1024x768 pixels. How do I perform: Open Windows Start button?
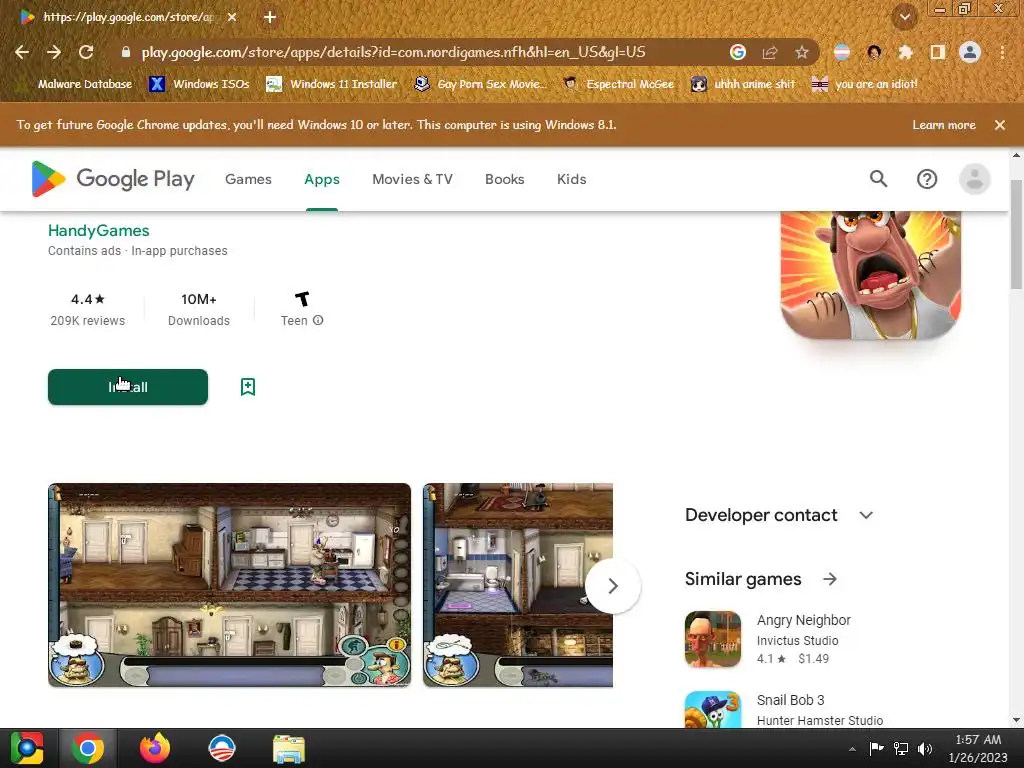coord(27,748)
